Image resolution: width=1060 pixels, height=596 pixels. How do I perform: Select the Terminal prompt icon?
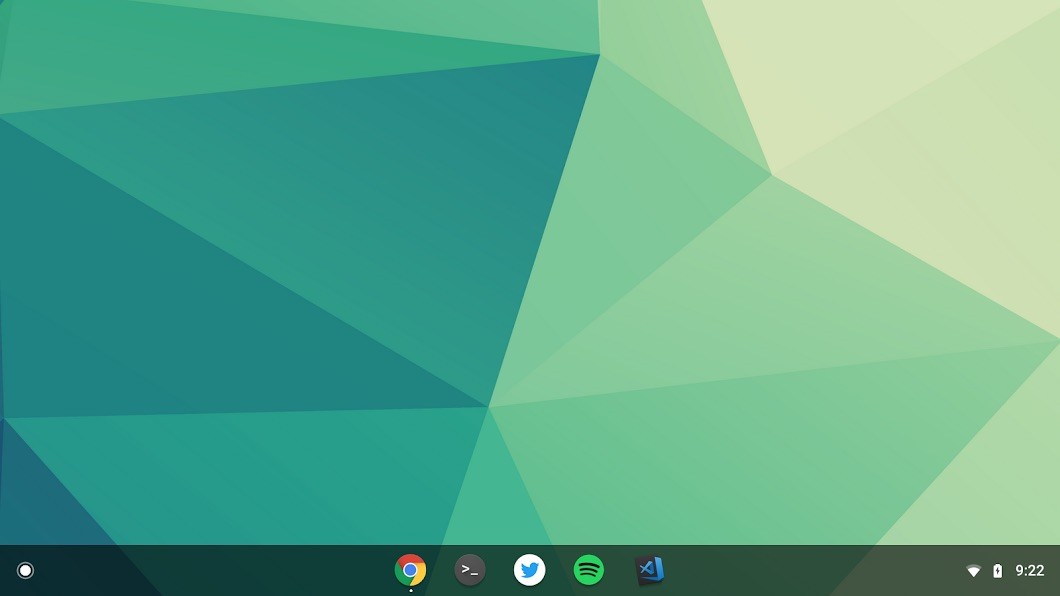click(470, 570)
